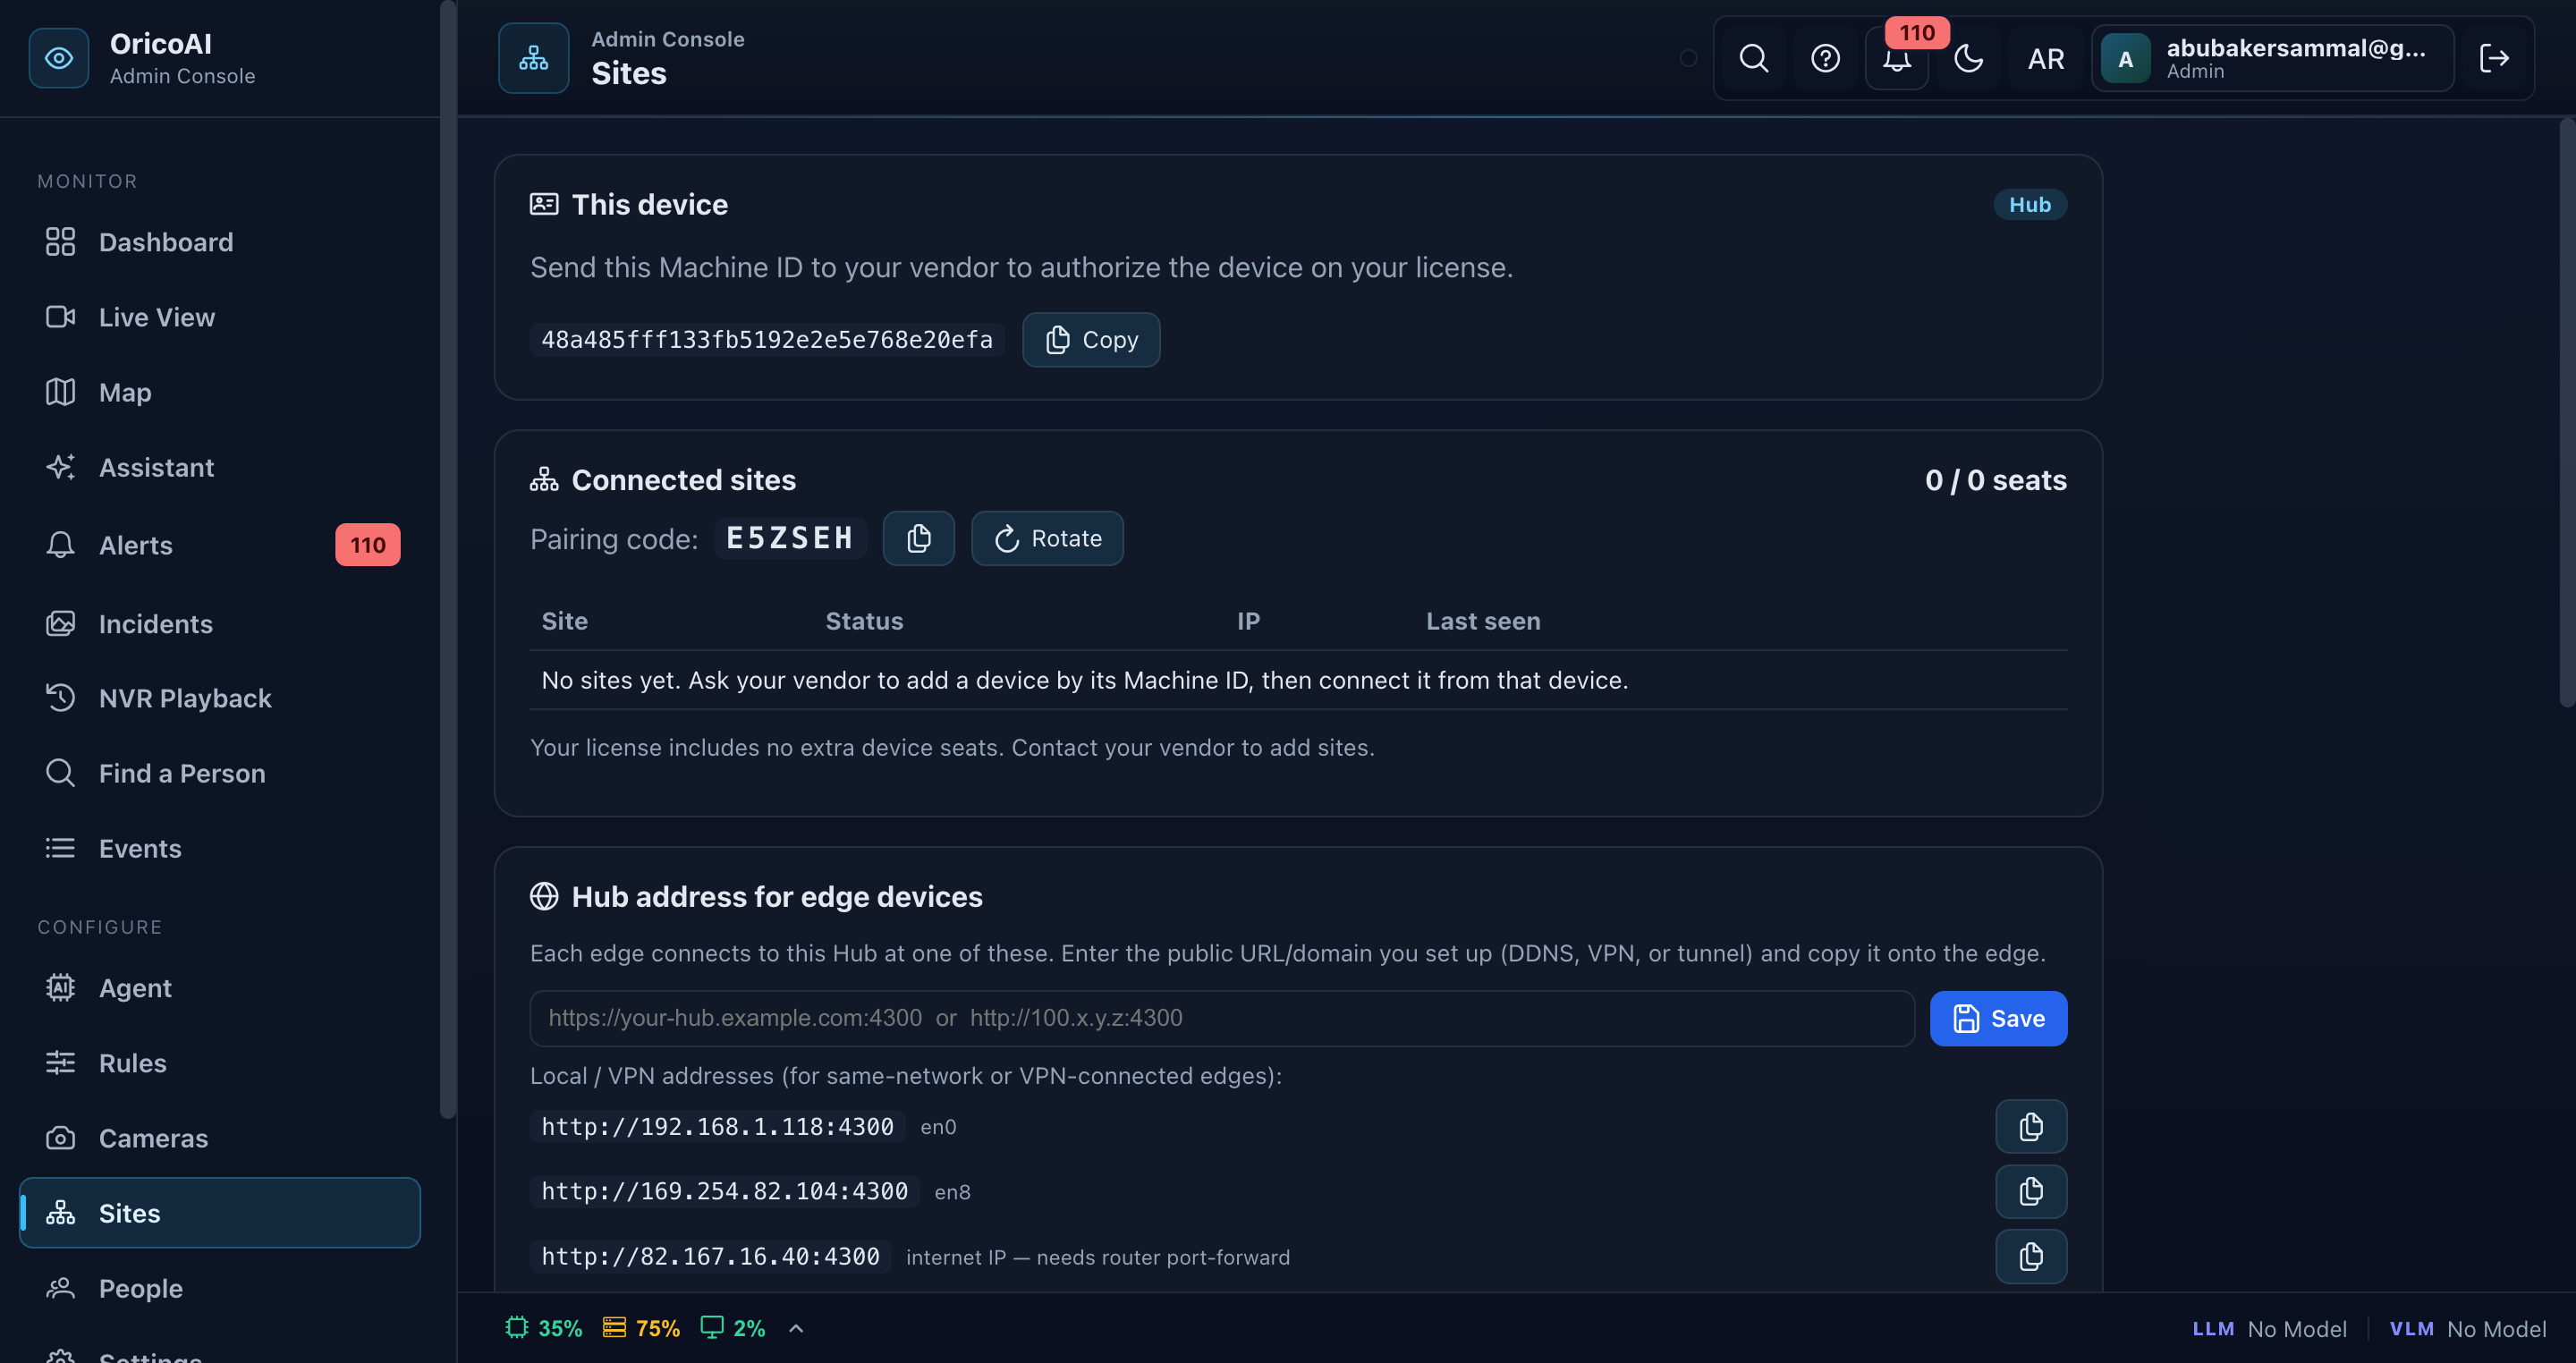Copy the http://169.254.82.104:4300 address
This screenshot has height=1363, width=2576.
tap(2031, 1191)
